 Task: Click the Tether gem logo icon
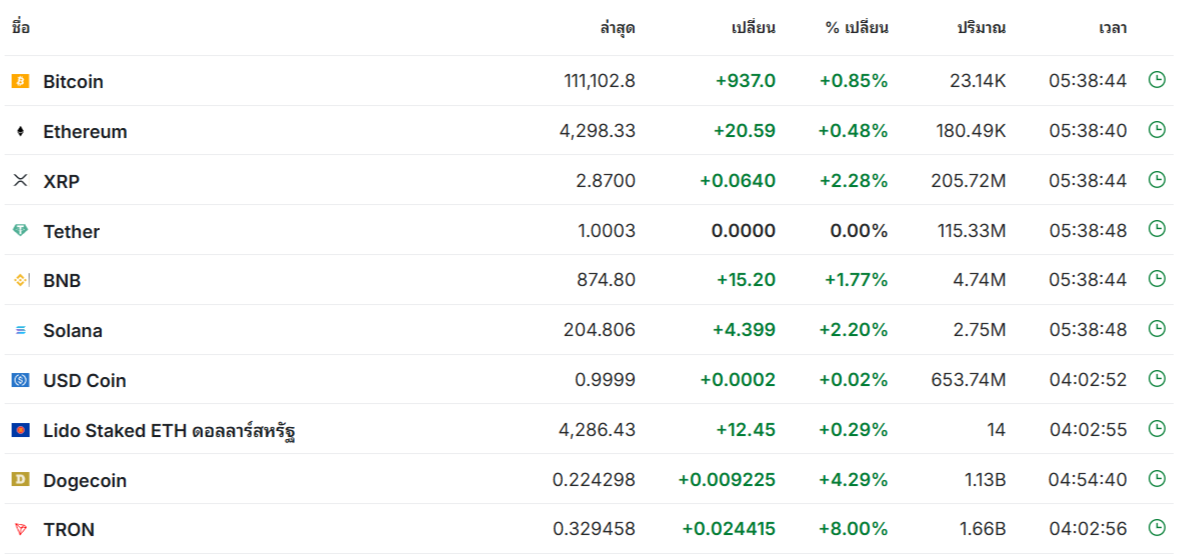tap(20, 231)
